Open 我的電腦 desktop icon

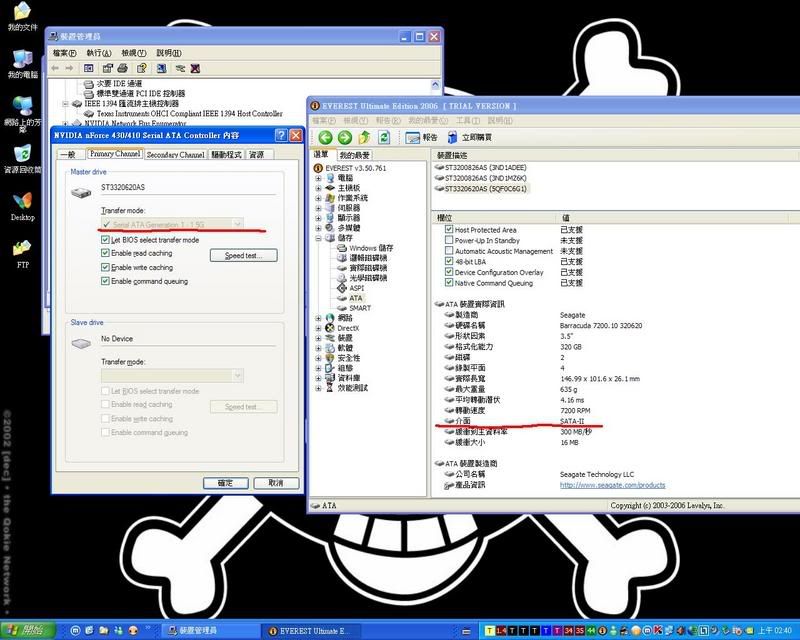pyautogui.click(x=22, y=64)
